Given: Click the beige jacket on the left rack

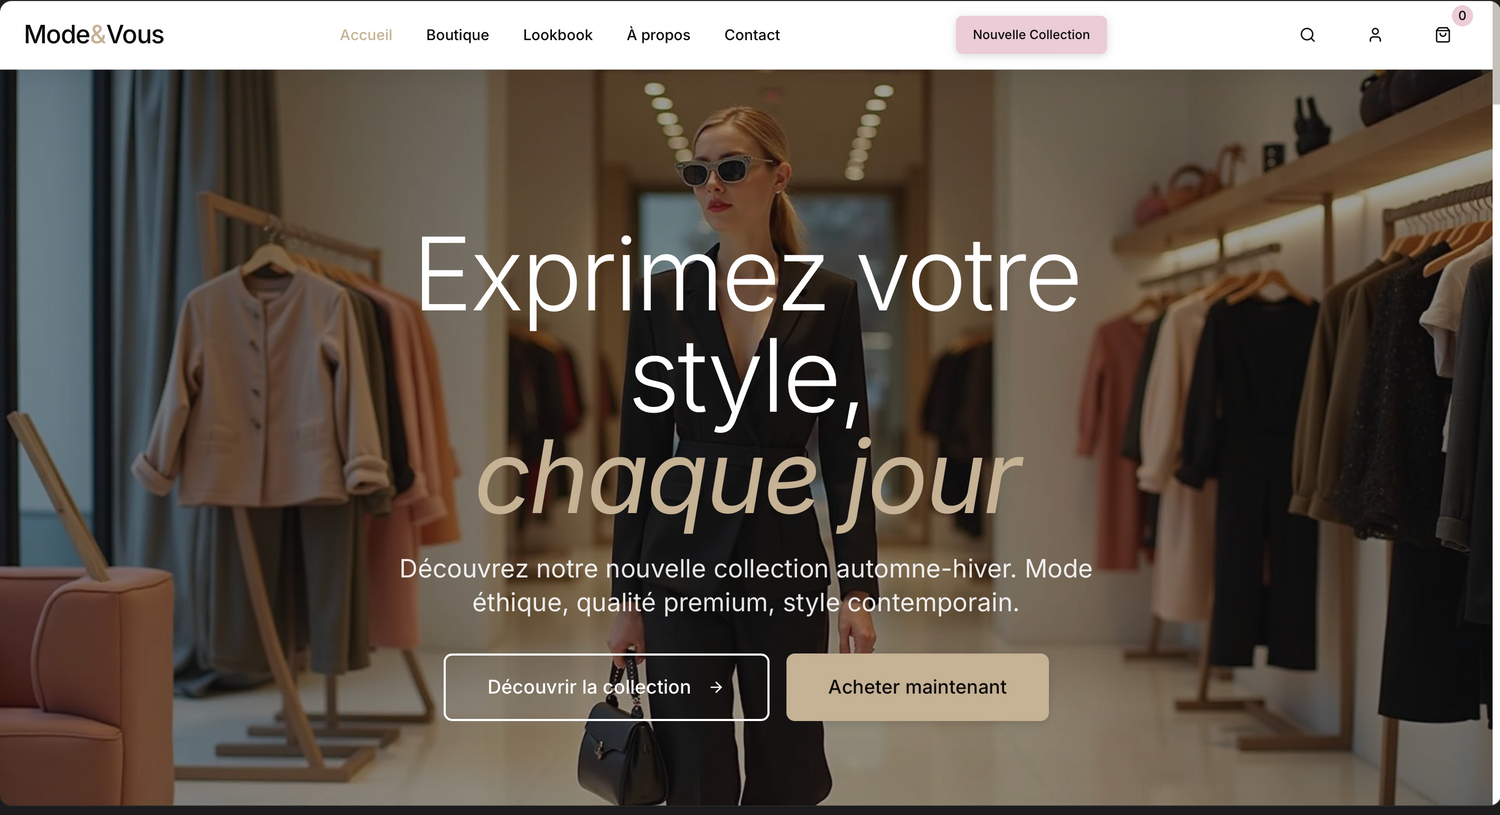Looking at the screenshot, I should tap(262, 385).
